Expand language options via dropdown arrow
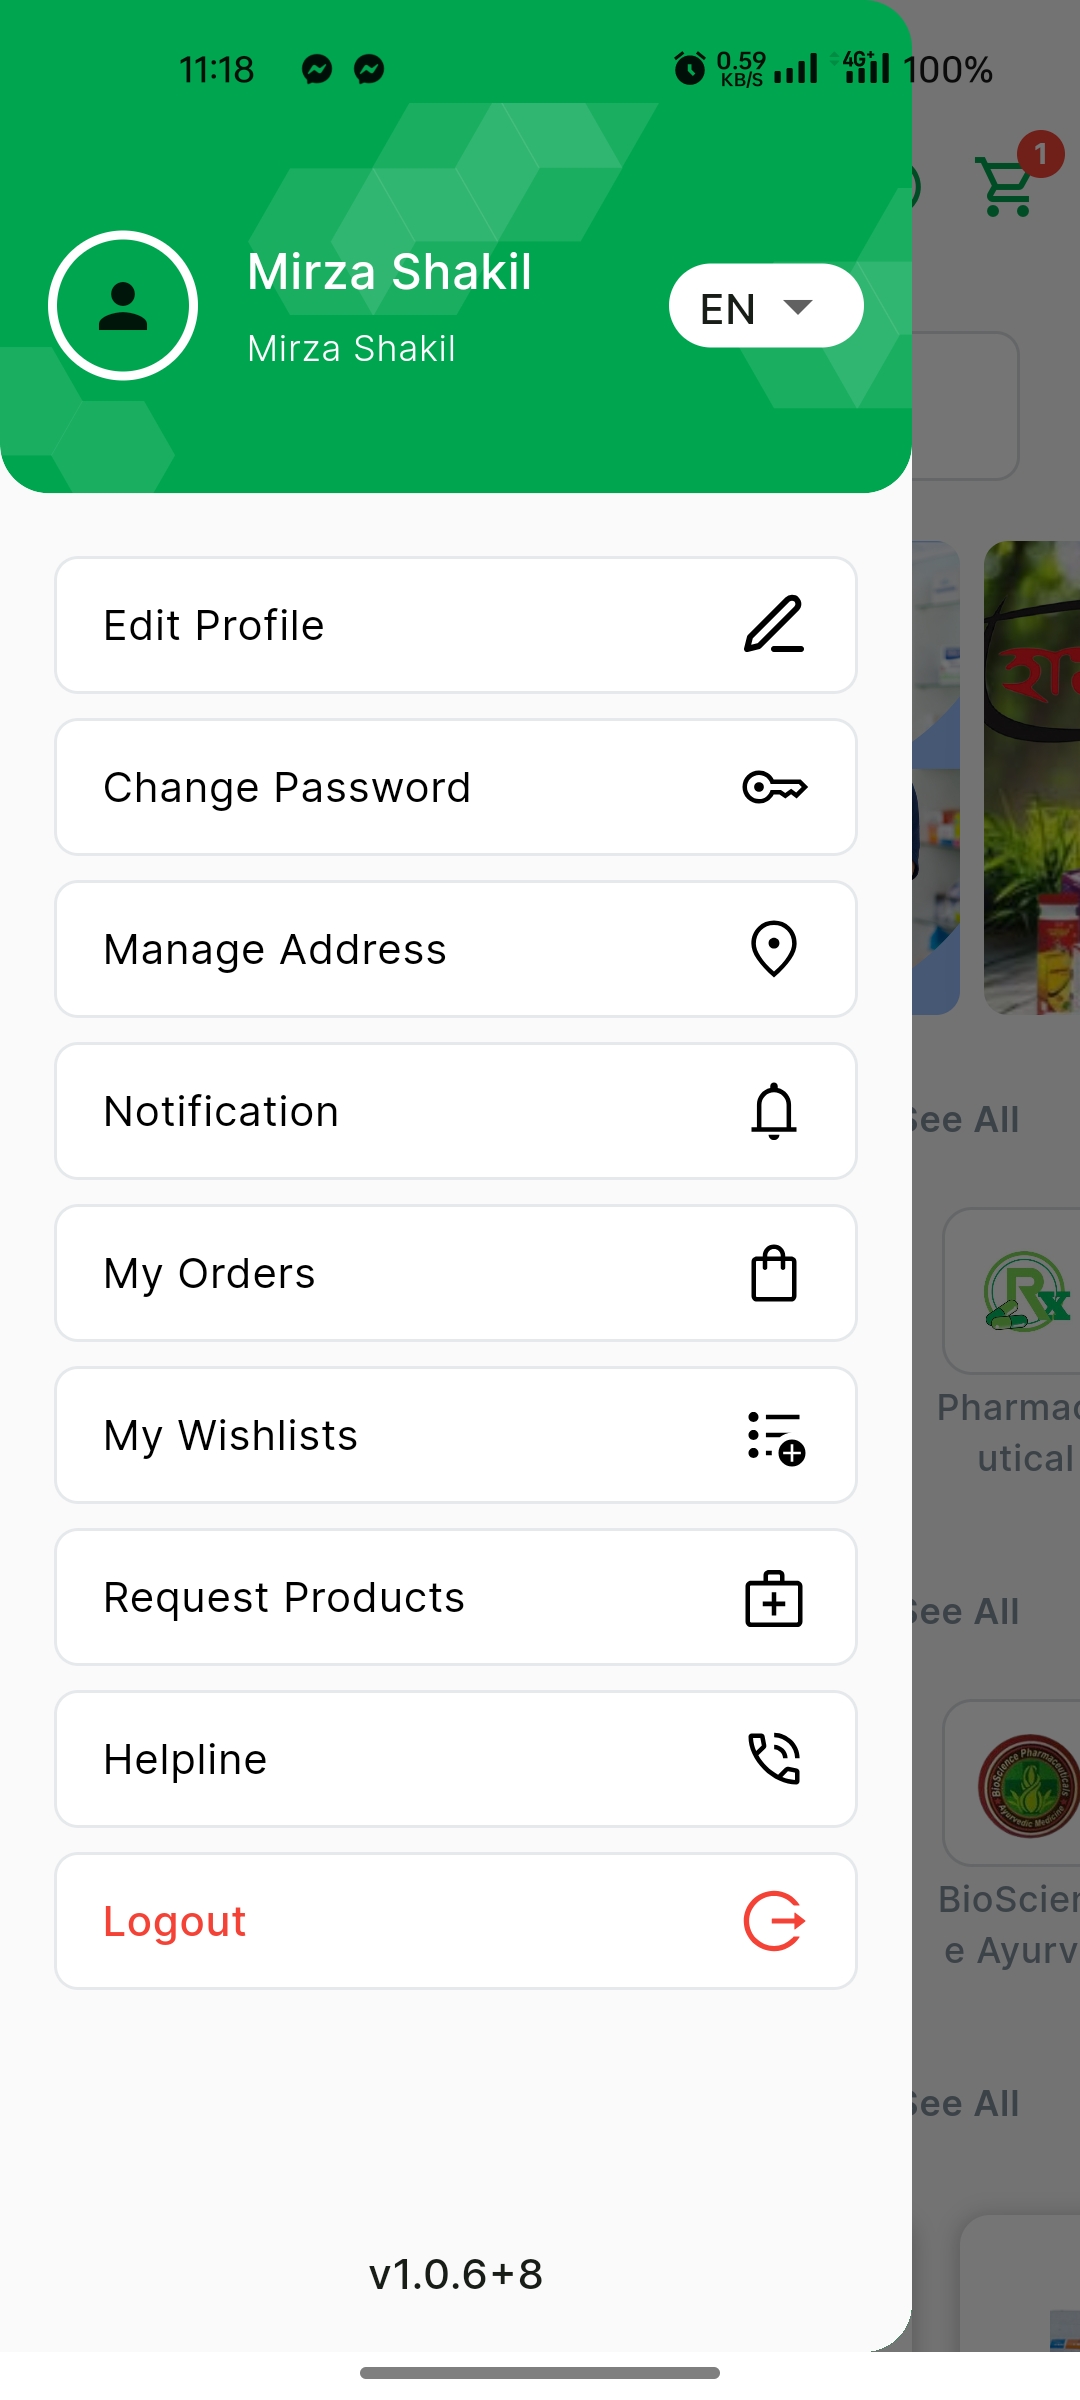 (797, 307)
